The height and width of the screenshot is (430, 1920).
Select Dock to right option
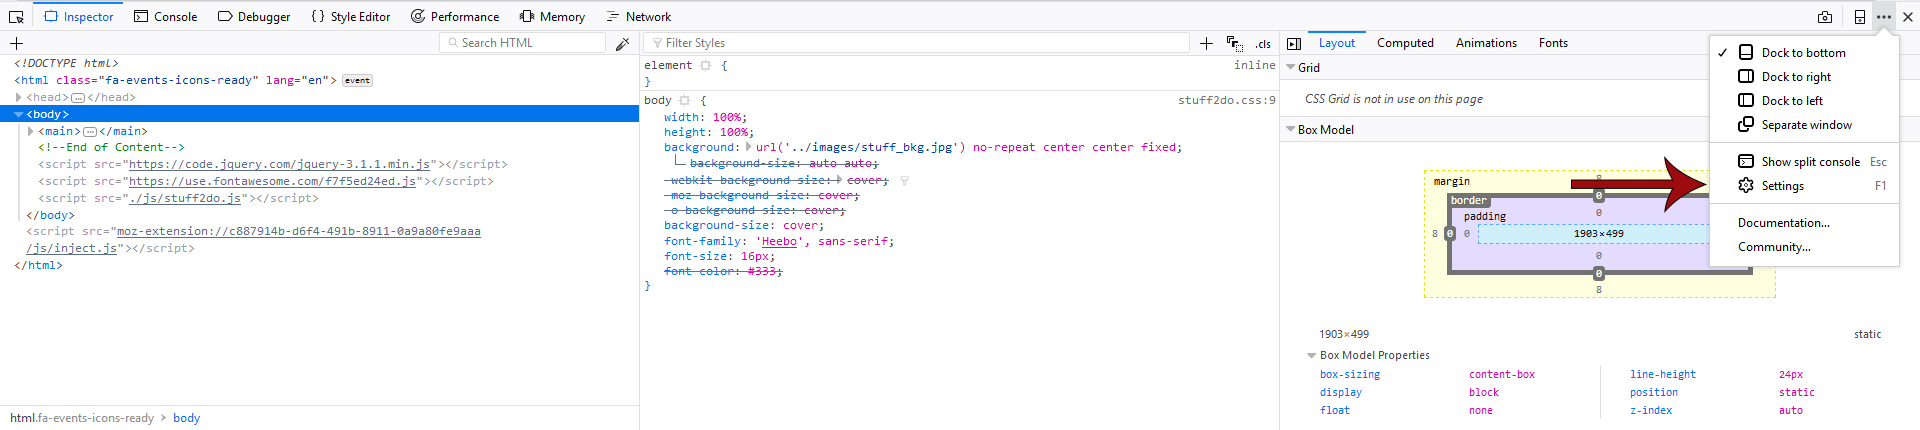click(x=1796, y=77)
